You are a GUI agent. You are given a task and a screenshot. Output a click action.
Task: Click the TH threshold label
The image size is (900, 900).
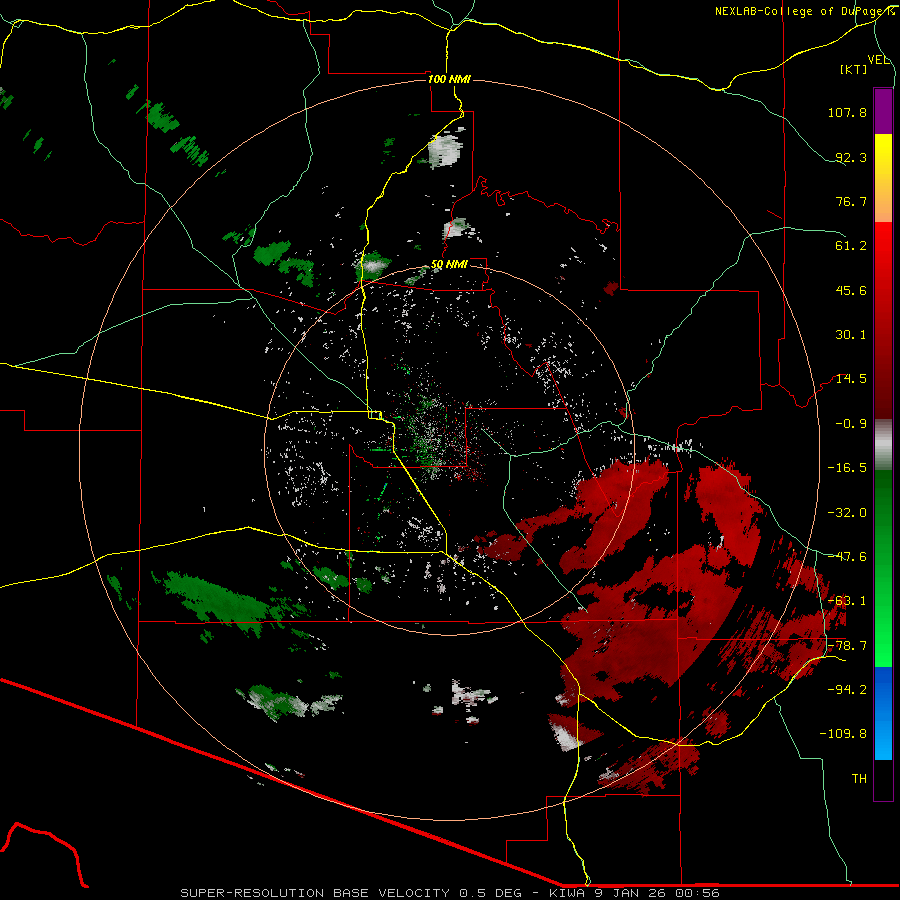pyautogui.click(x=859, y=778)
